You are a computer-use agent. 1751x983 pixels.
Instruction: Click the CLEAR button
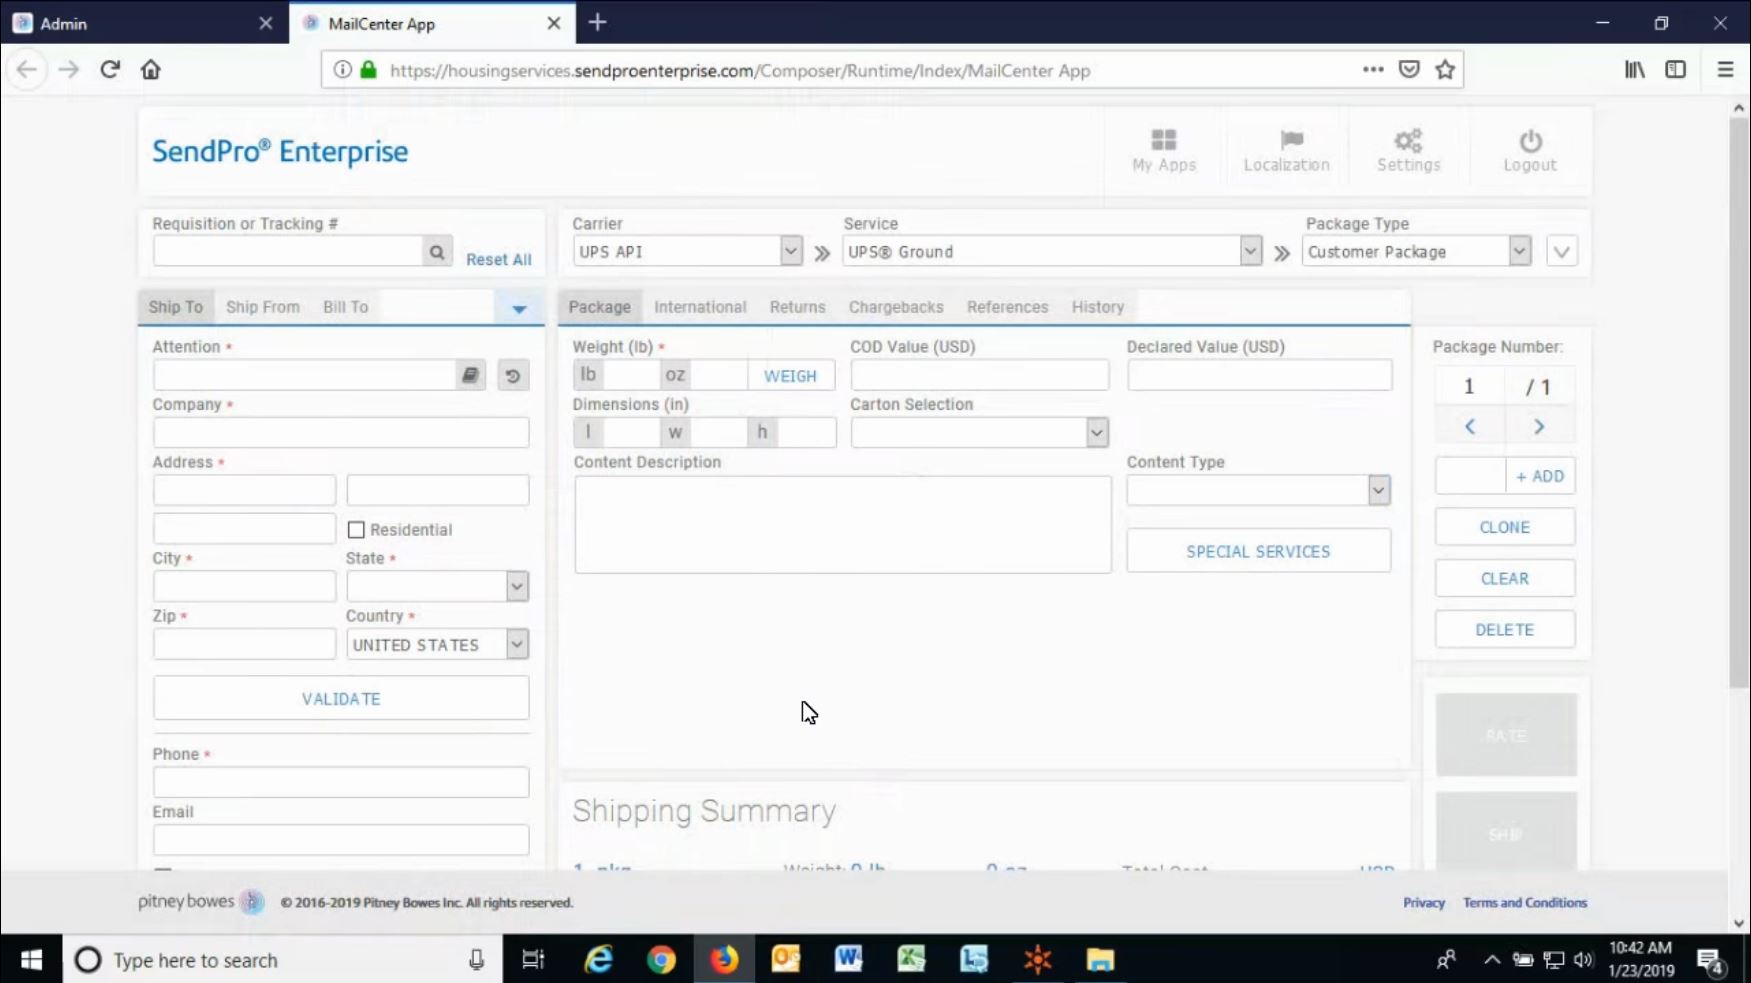(1505, 578)
